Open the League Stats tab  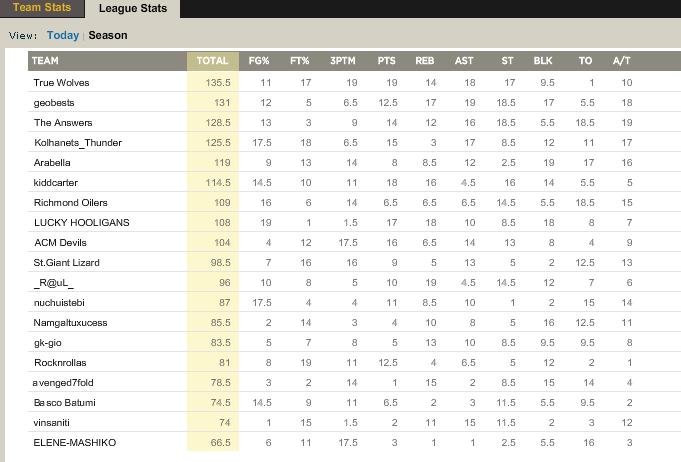[x=133, y=8]
